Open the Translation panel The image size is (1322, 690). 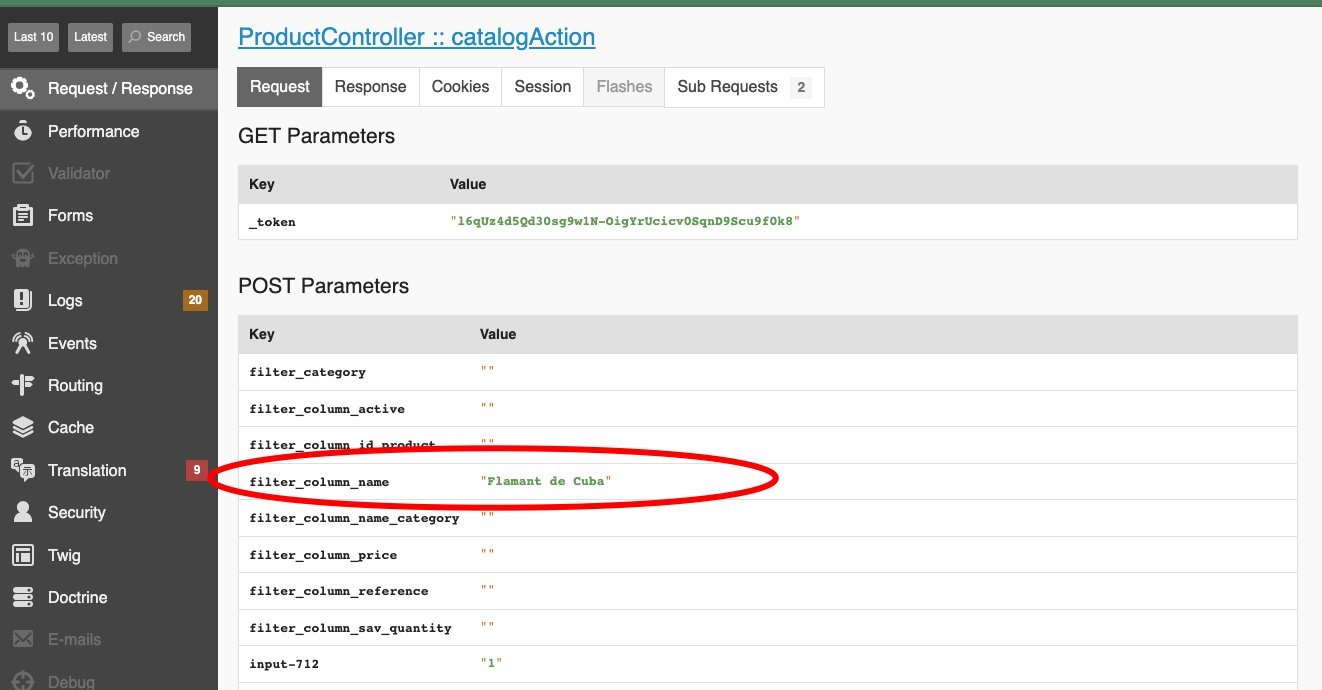point(109,470)
